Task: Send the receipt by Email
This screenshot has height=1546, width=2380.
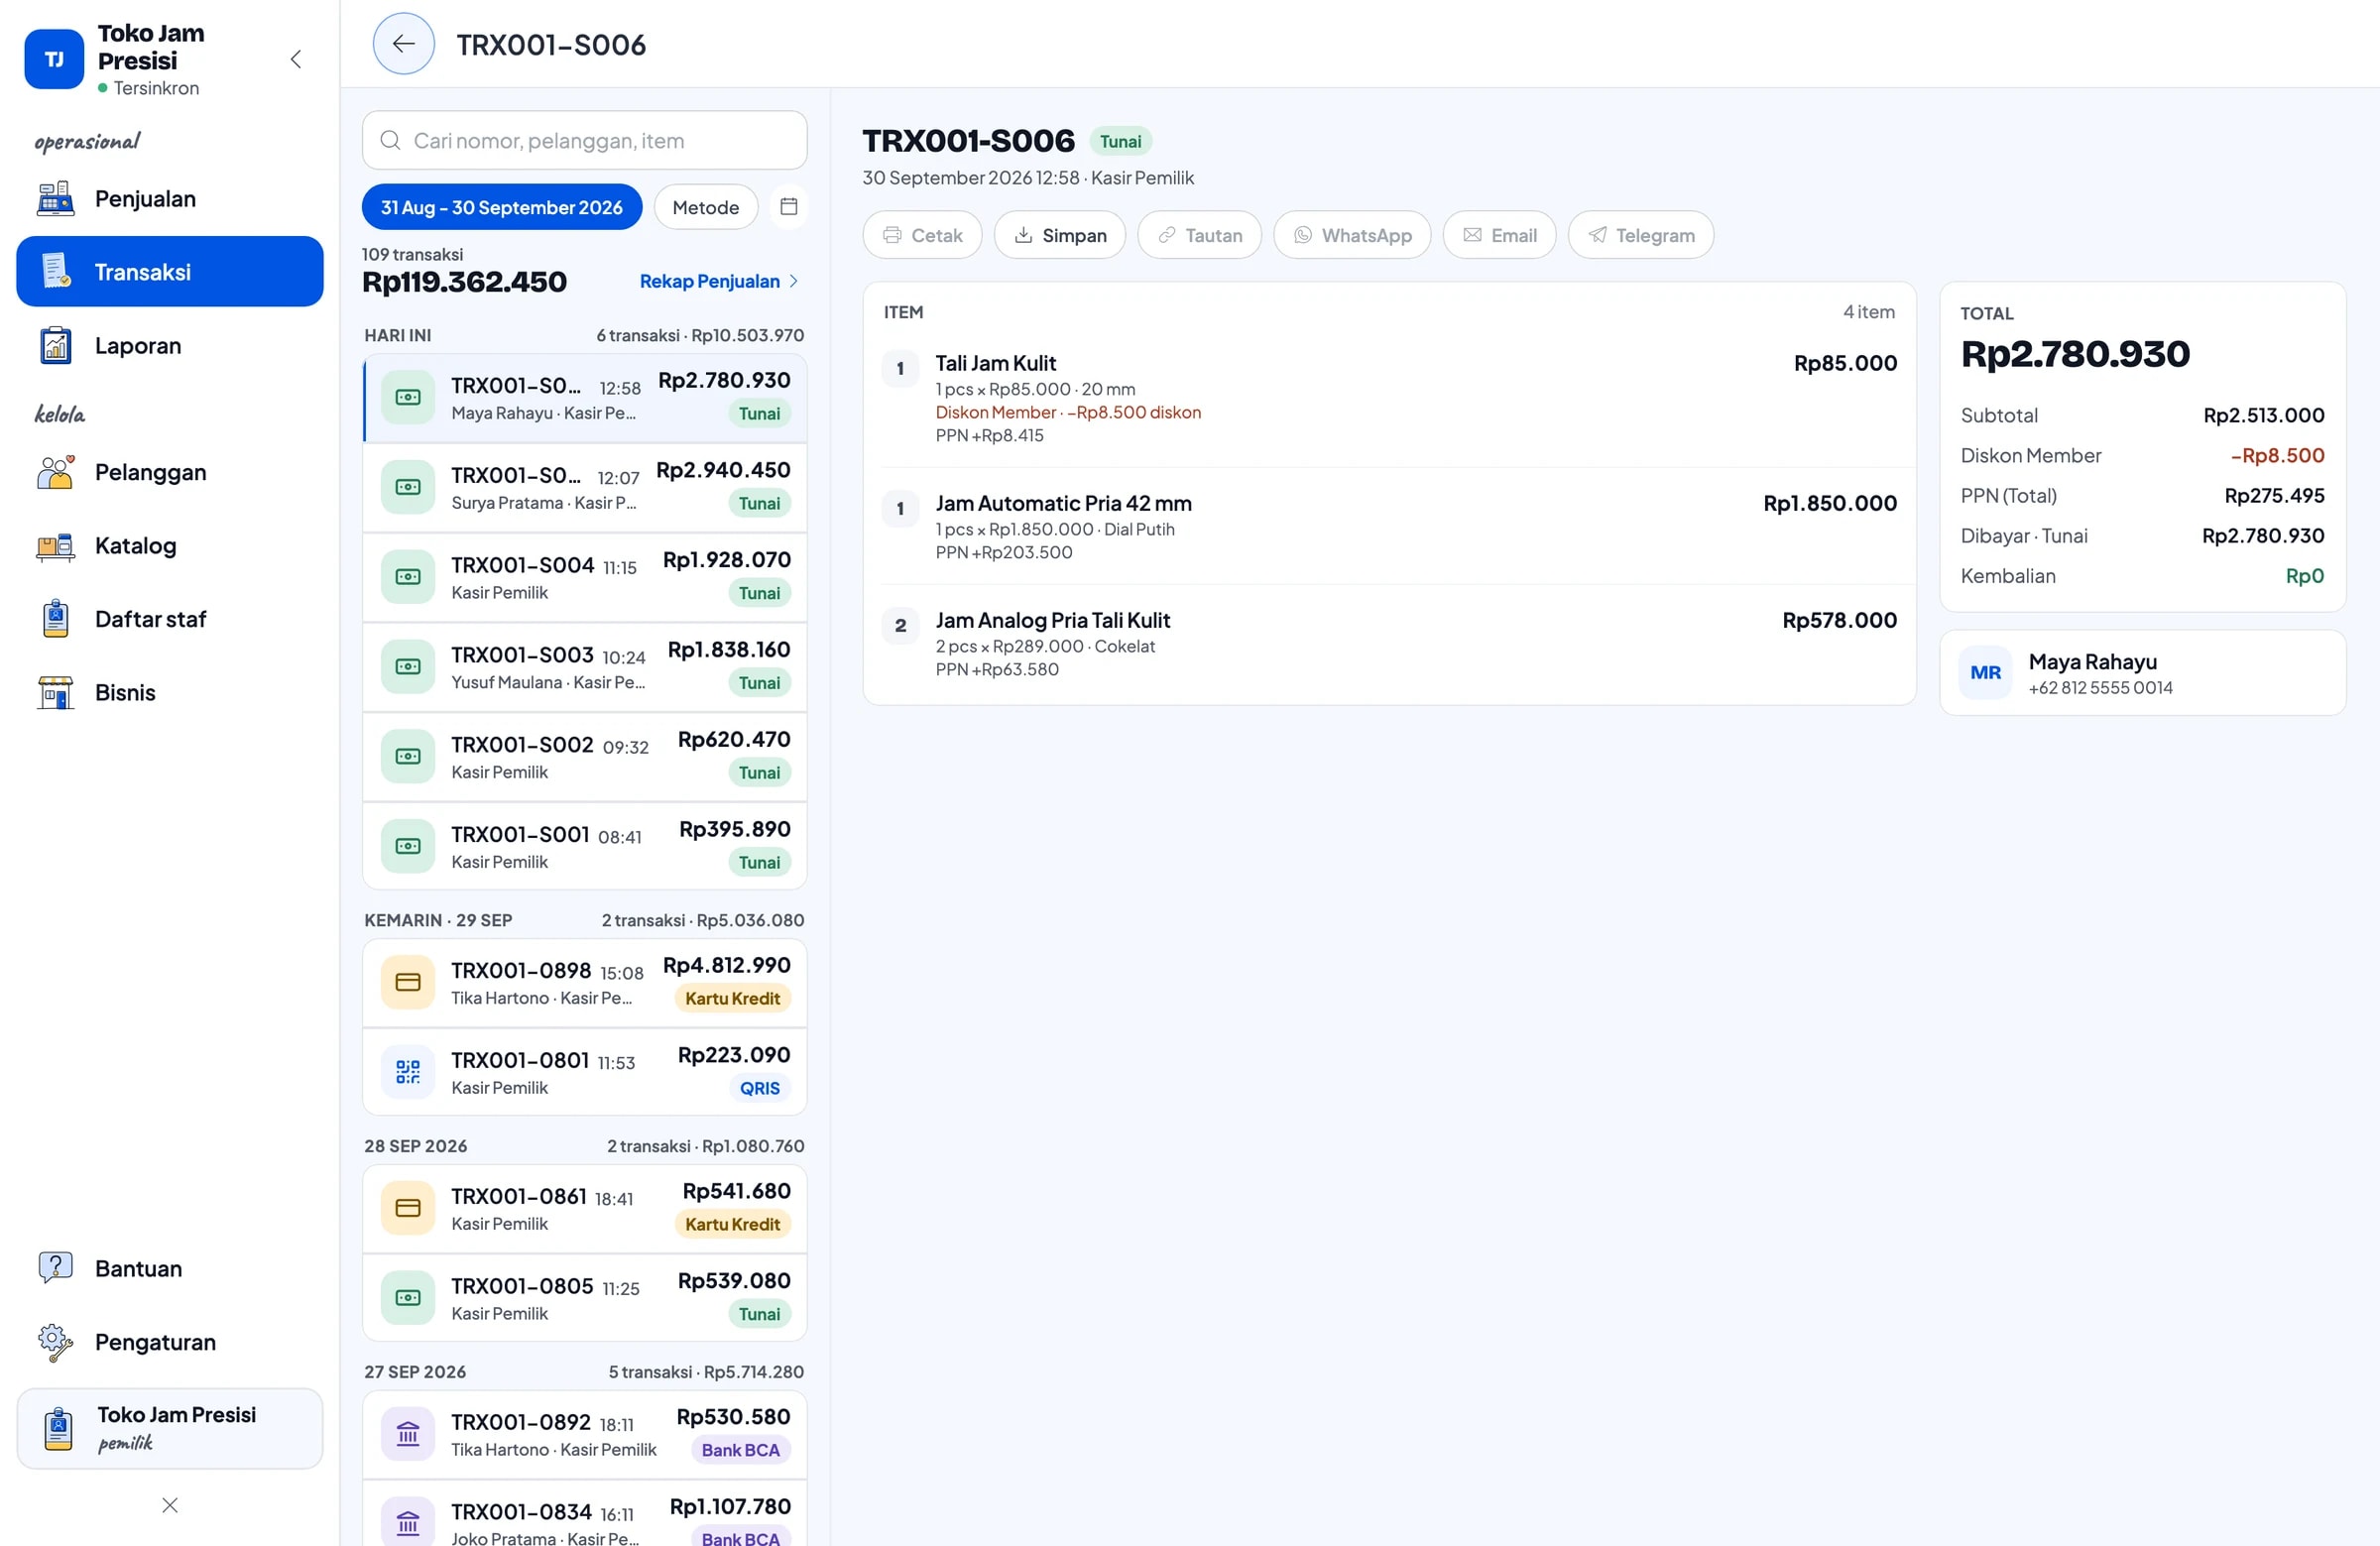Action: point(1499,235)
